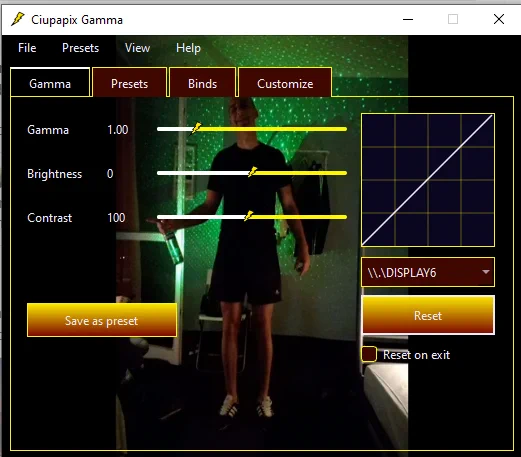Click the Gamma value 1.00
This screenshot has height=457, width=521.
pos(117,130)
